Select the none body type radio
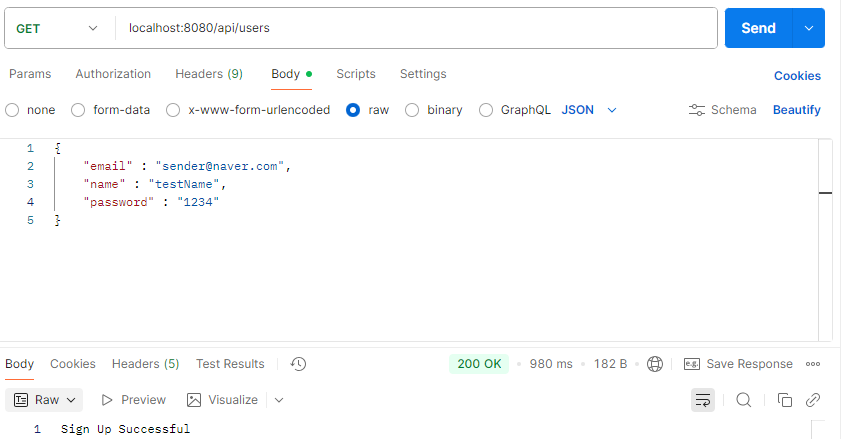The width and height of the screenshot is (854, 439). (x=12, y=110)
